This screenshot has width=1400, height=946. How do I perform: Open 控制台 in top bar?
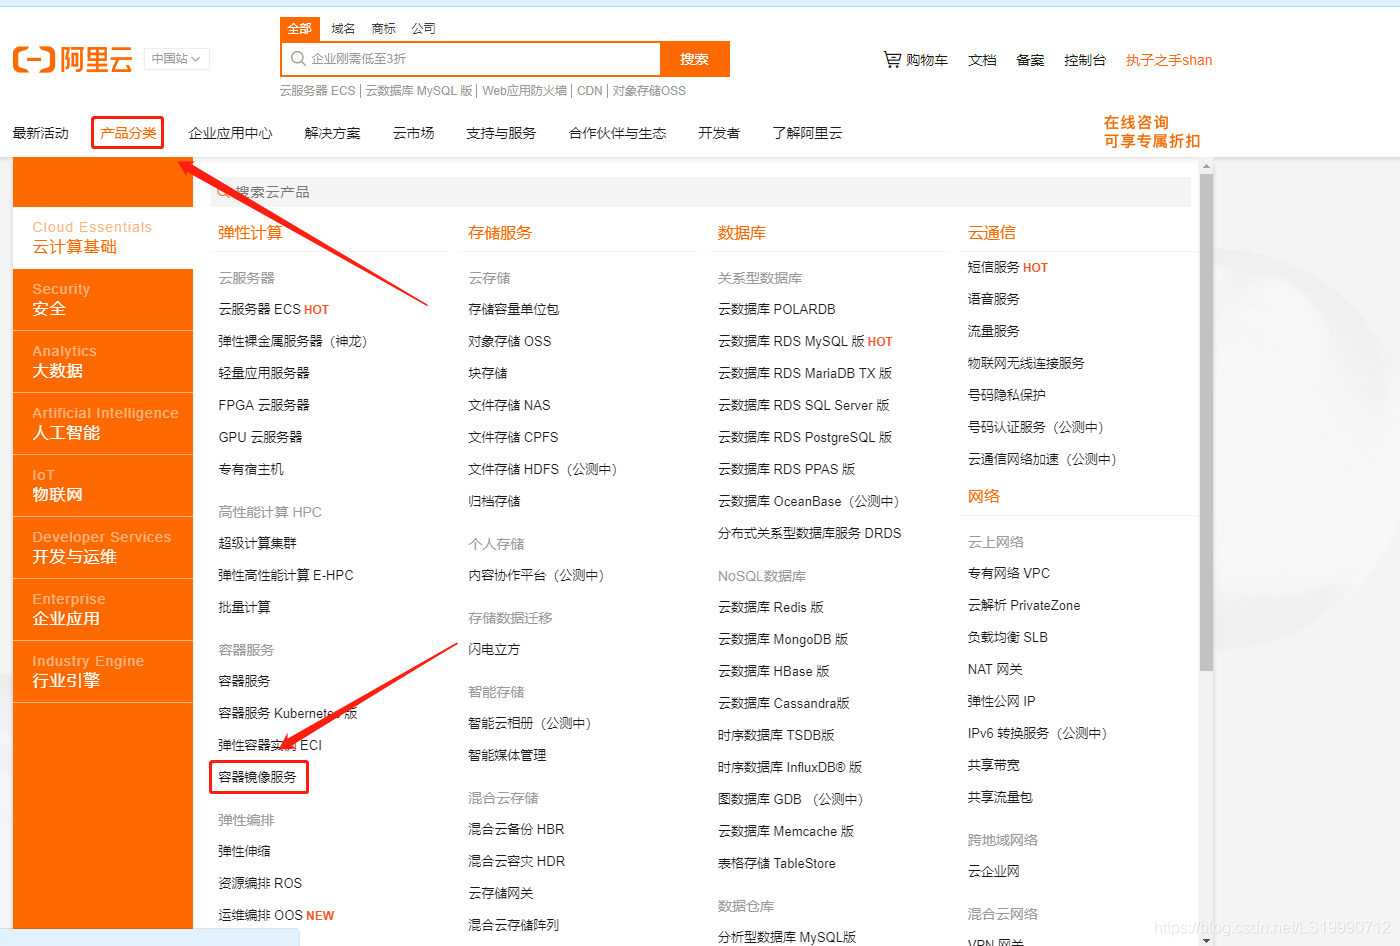pos(1085,60)
